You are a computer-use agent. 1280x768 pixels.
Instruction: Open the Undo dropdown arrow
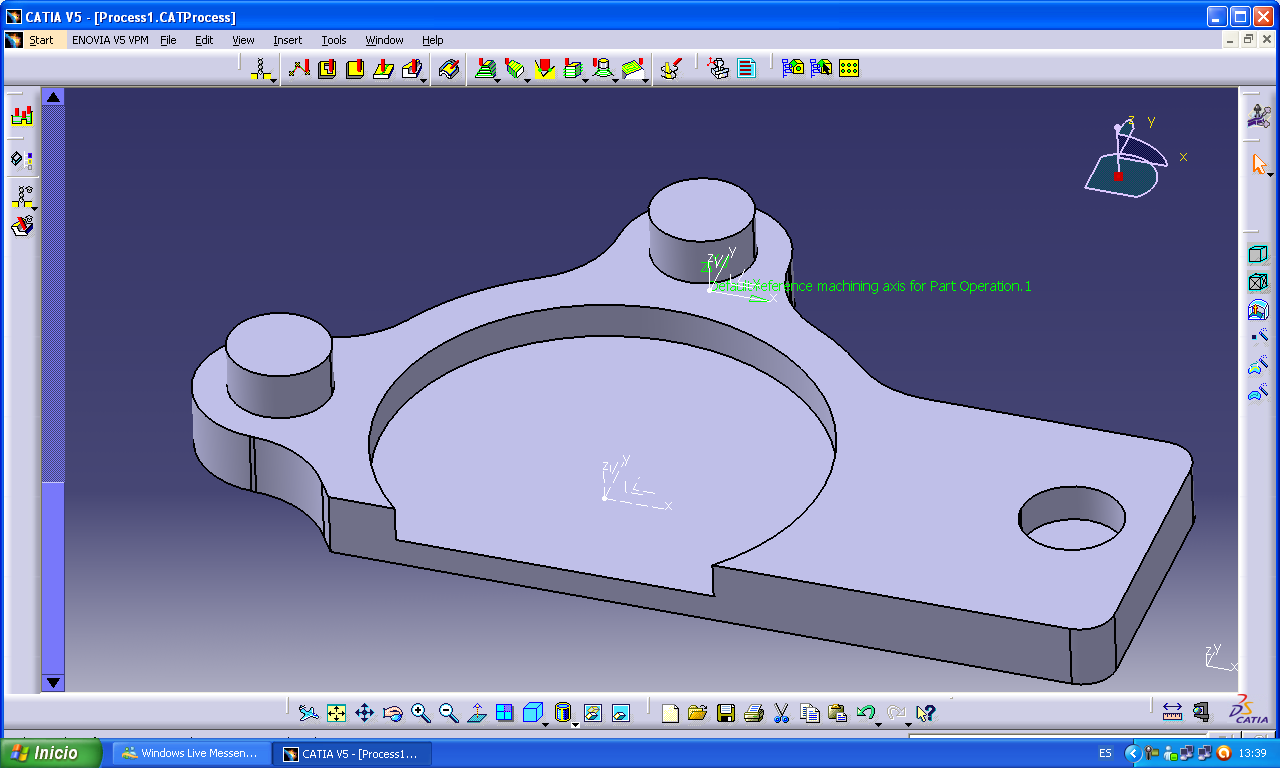pos(879,724)
